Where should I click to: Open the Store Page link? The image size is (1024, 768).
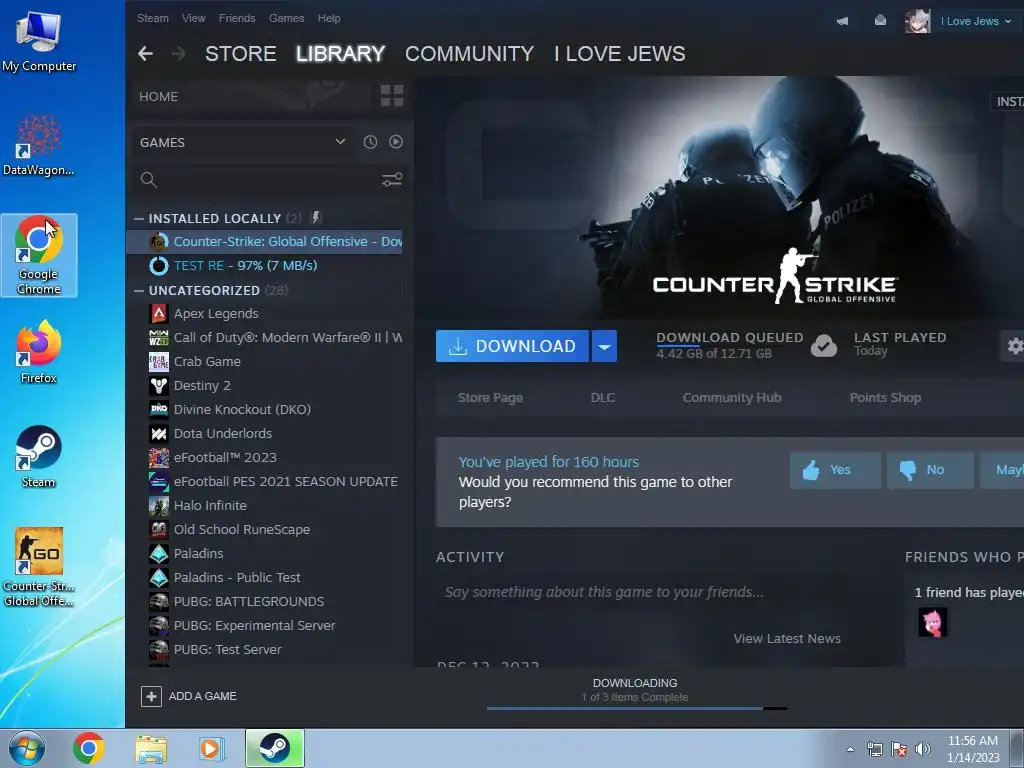coord(490,398)
